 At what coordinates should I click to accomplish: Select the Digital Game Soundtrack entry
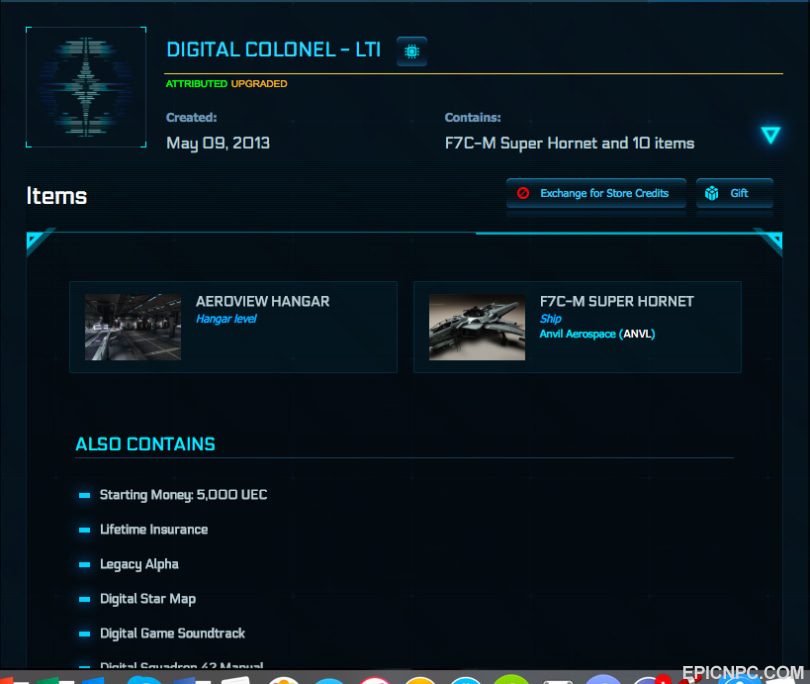click(x=173, y=633)
